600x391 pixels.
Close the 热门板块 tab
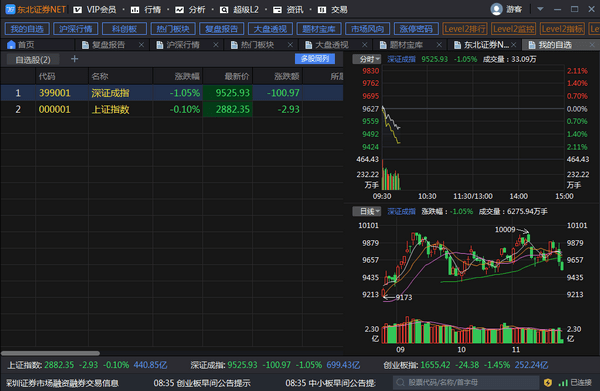pos(290,45)
